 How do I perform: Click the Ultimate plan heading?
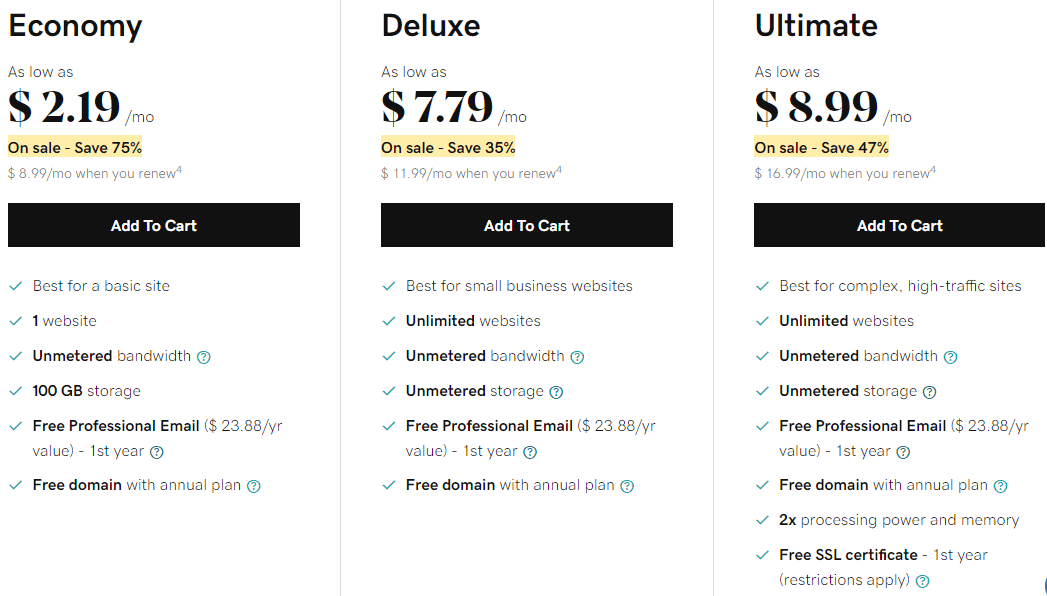tap(816, 26)
